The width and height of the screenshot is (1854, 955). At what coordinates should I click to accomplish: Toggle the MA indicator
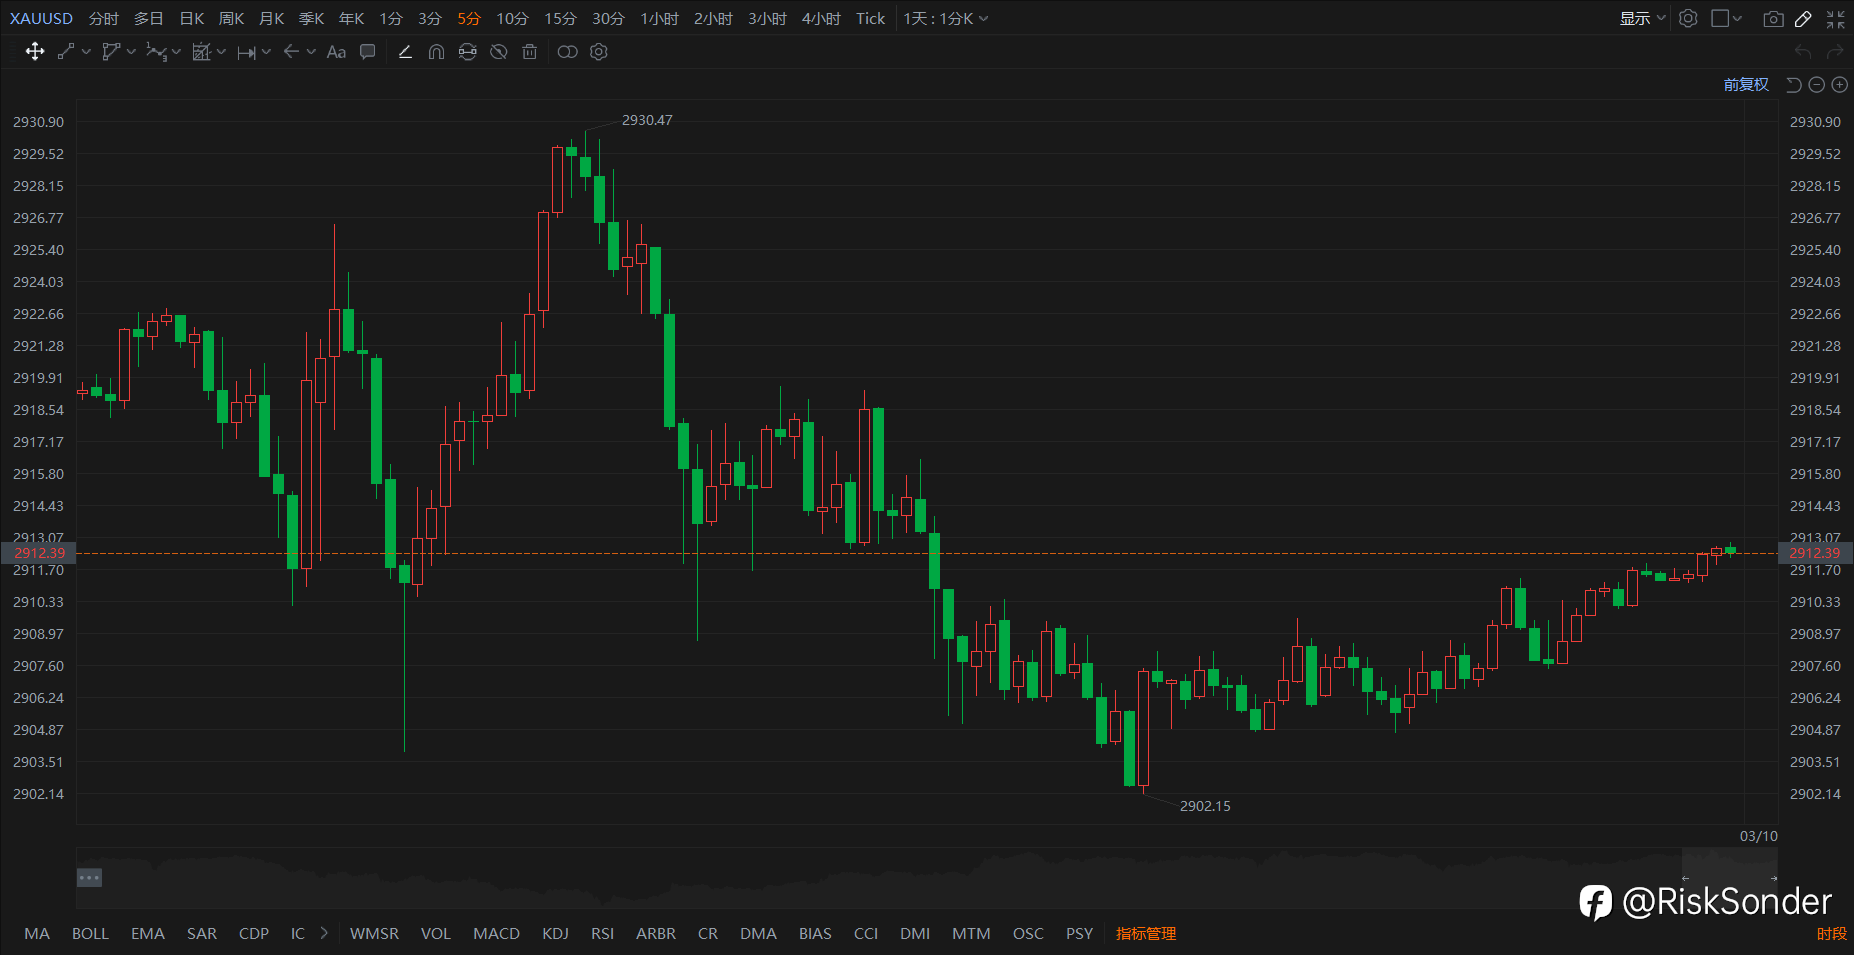(37, 933)
